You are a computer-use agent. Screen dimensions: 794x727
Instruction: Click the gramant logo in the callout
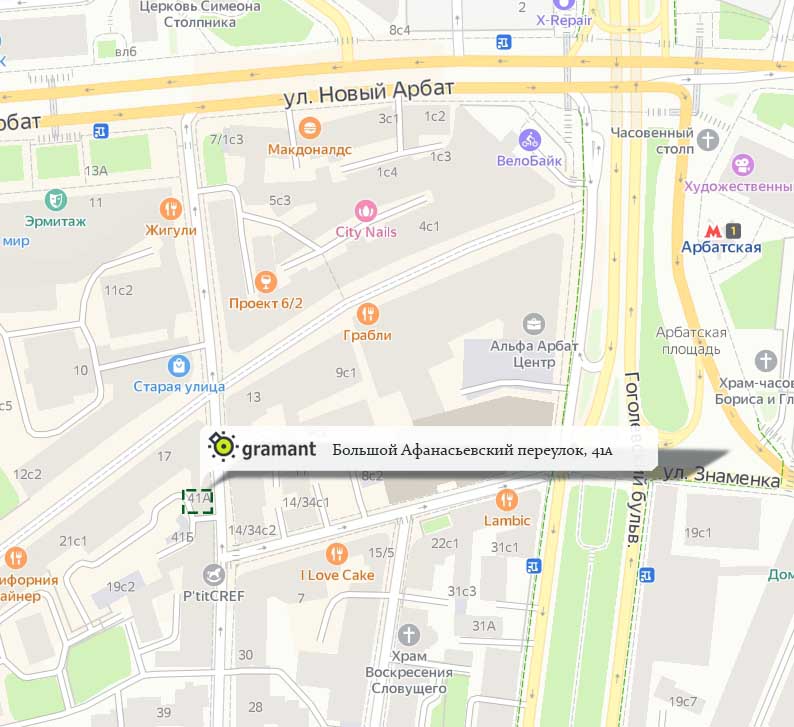point(262,448)
